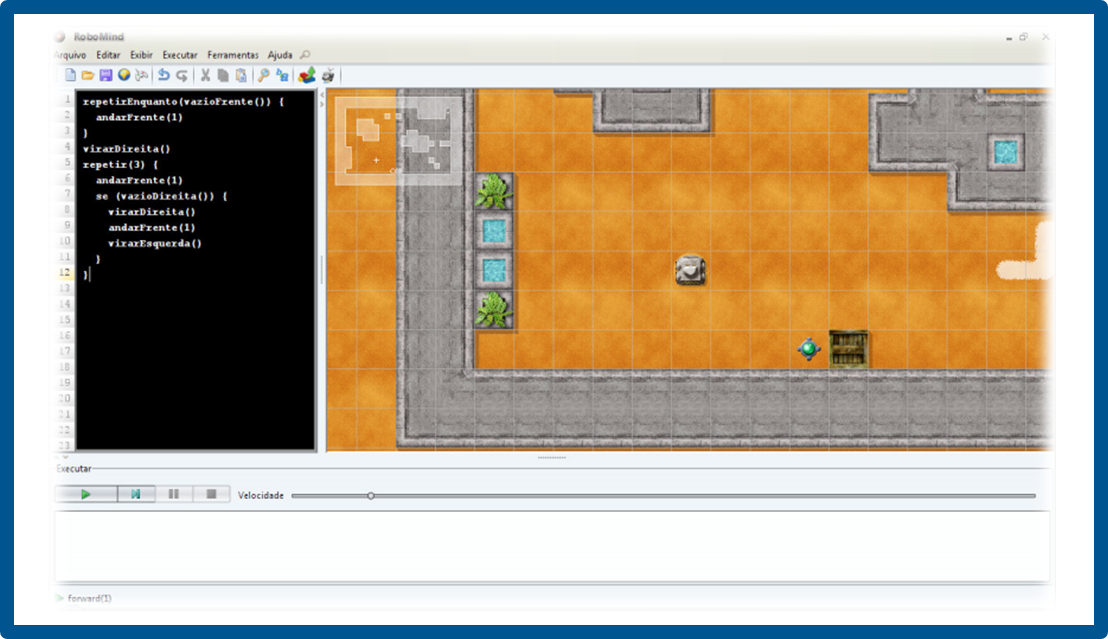The height and width of the screenshot is (639, 1108).
Task: Paste code from clipboard
Action: point(241,75)
